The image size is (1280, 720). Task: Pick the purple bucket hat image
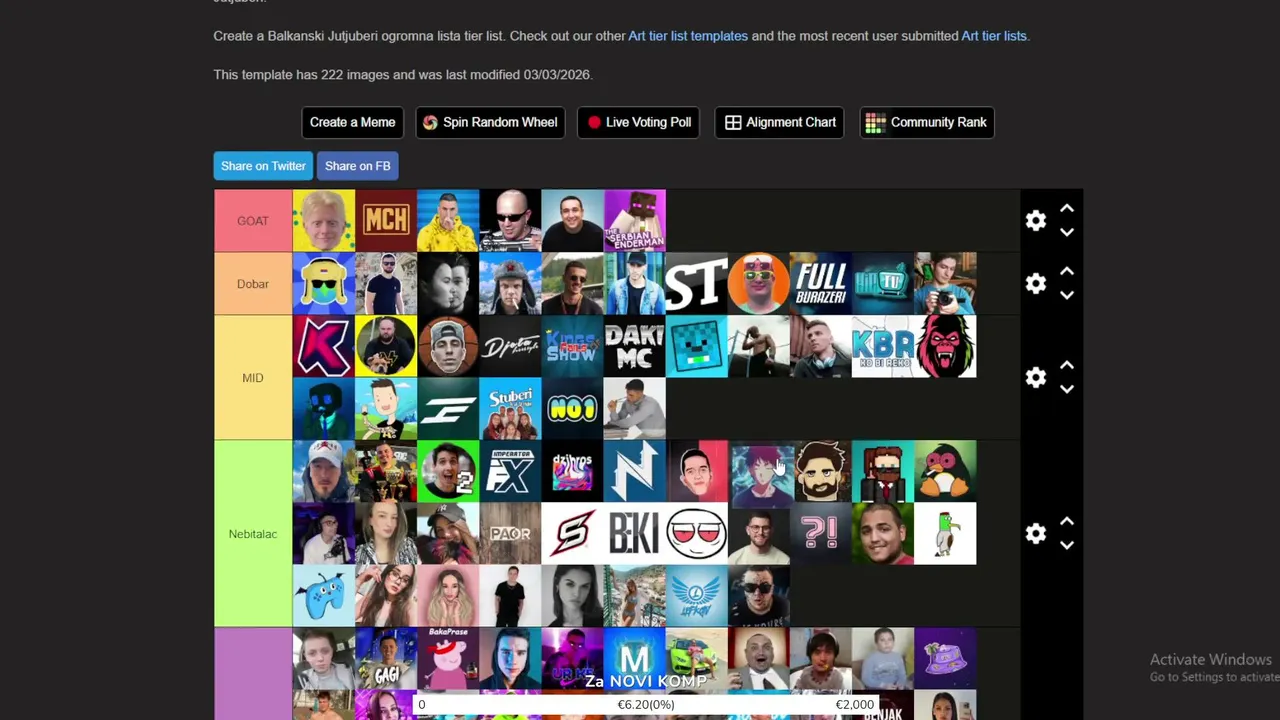point(945,659)
